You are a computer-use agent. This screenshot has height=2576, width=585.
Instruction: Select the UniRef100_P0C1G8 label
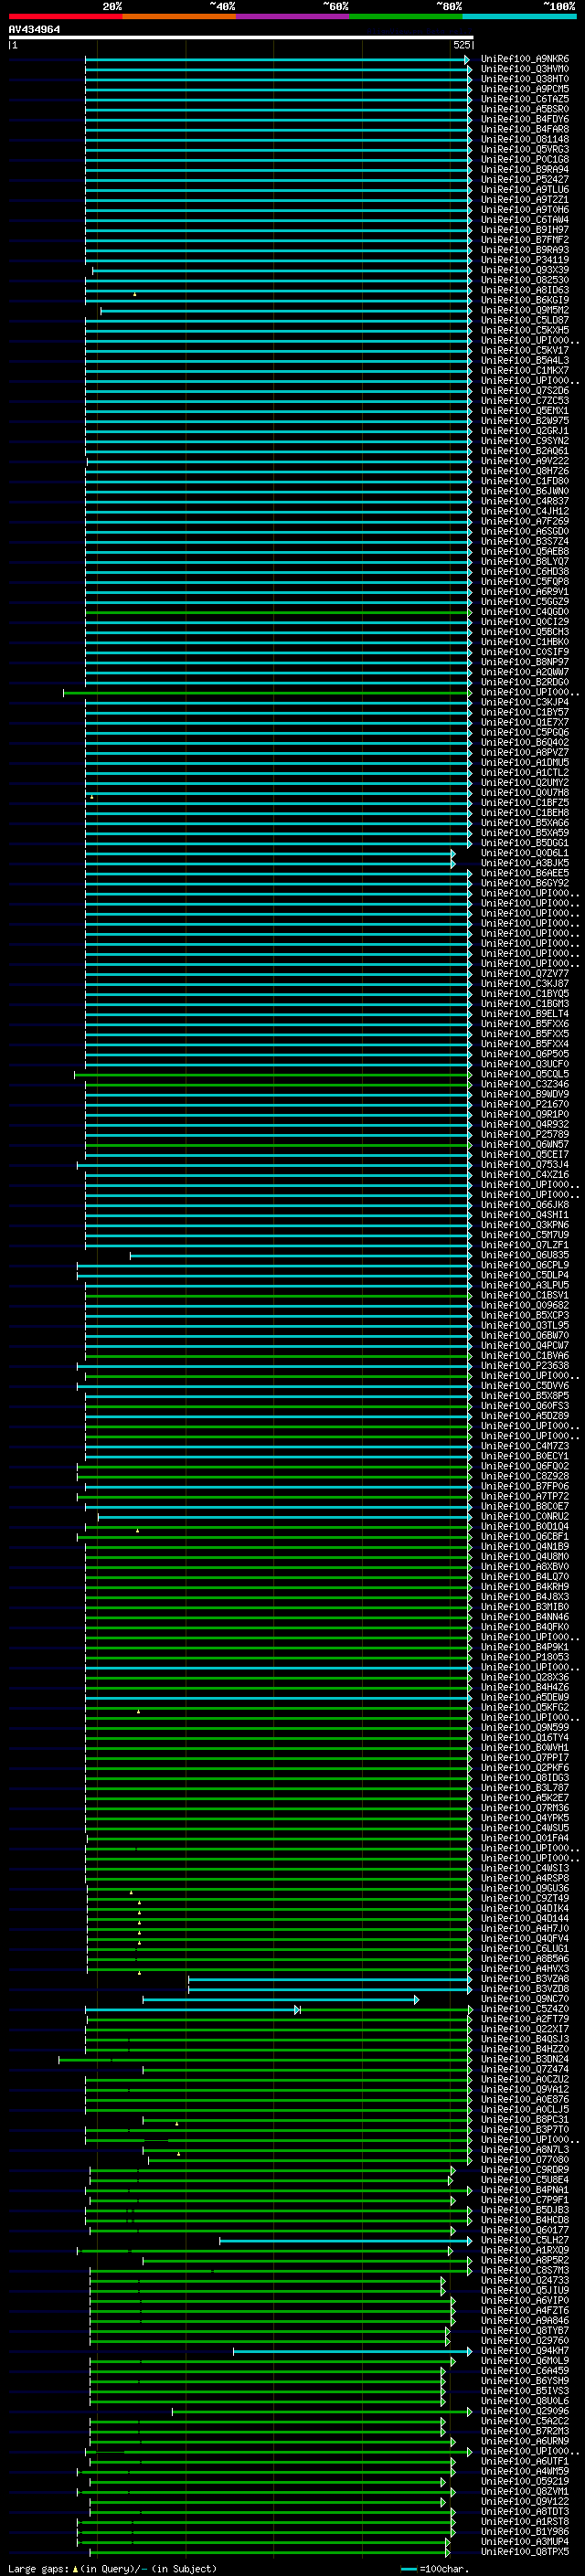pos(524,159)
